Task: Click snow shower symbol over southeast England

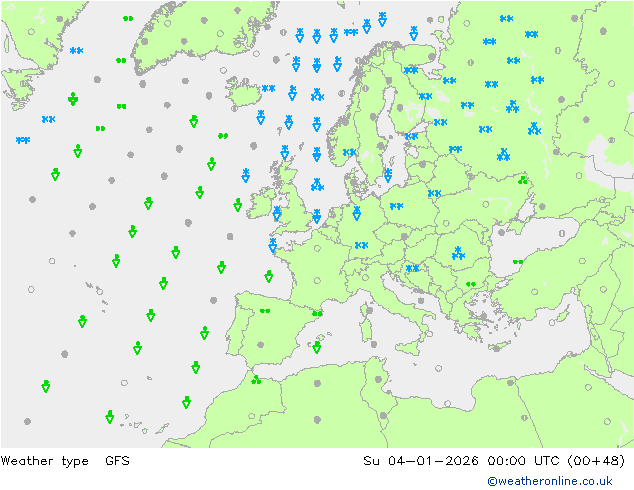Action: coord(317,216)
